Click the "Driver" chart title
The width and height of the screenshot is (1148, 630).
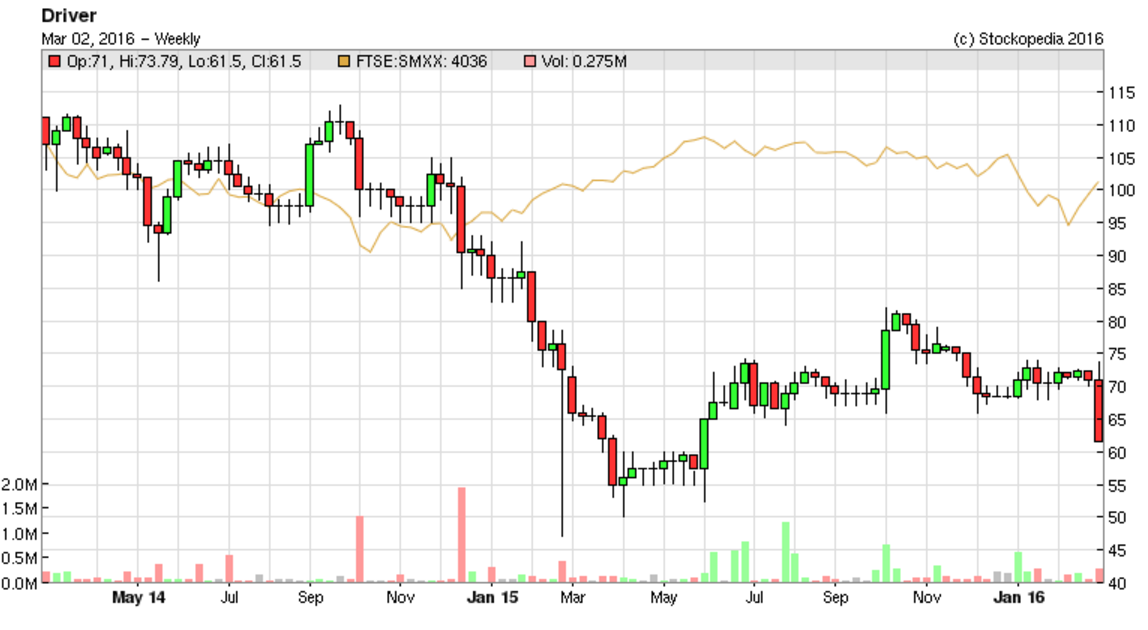coord(69,15)
